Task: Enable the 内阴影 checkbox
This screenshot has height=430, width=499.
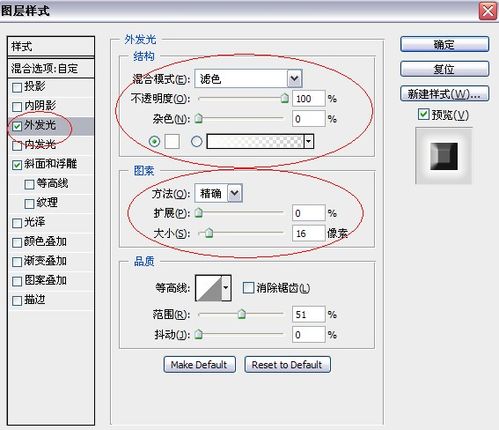Action: tap(17, 107)
